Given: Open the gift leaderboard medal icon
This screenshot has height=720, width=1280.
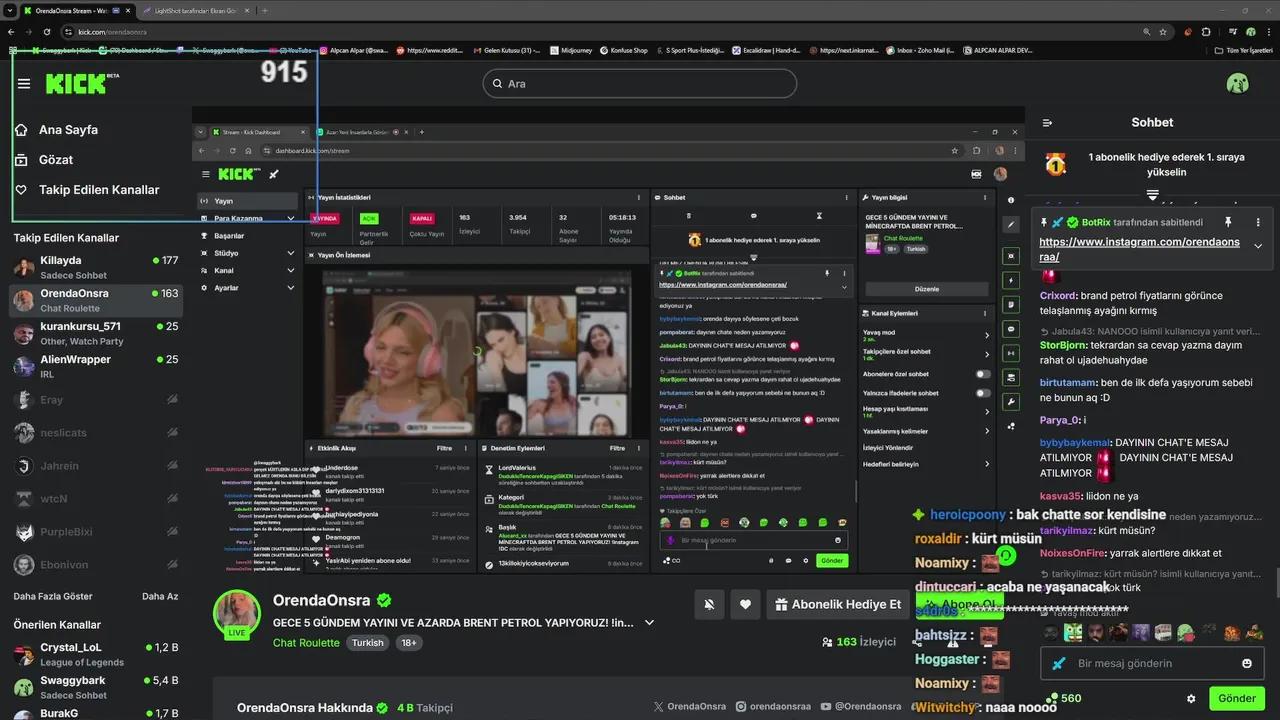Looking at the screenshot, I should click(x=1055, y=164).
